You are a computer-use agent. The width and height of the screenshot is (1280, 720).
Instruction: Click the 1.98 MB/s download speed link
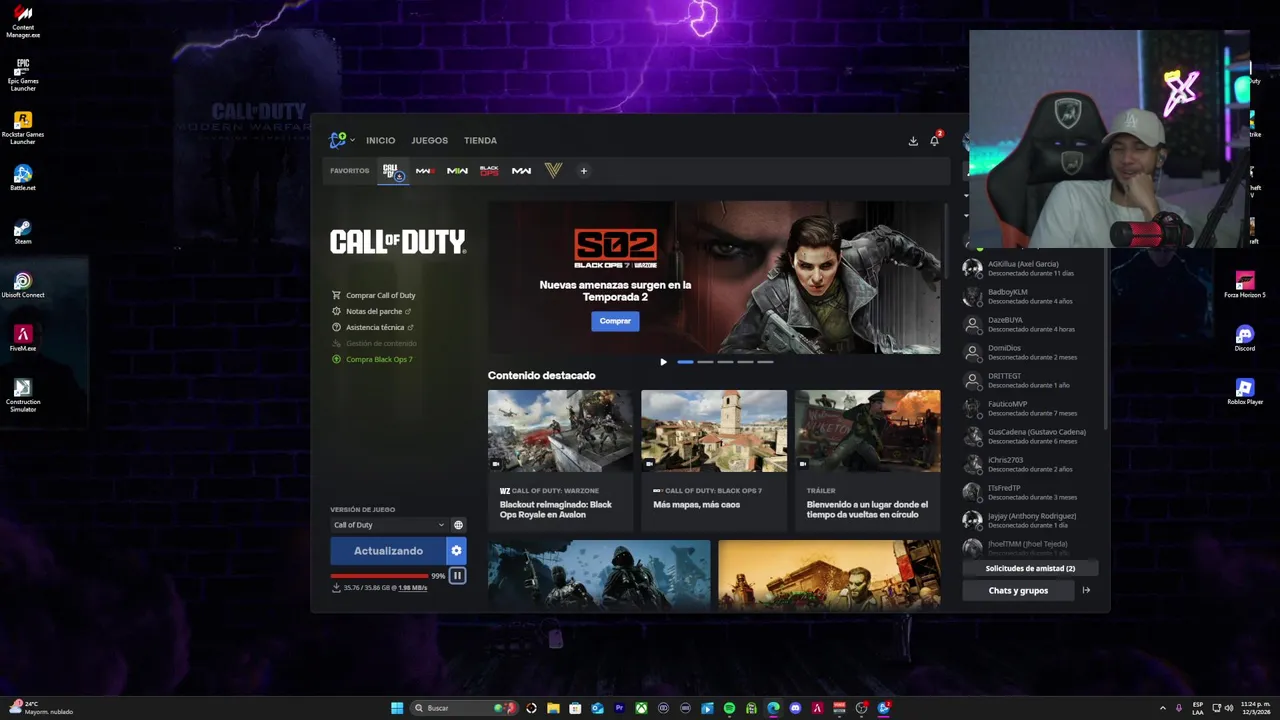pyautogui.click(x=413, y=588)
